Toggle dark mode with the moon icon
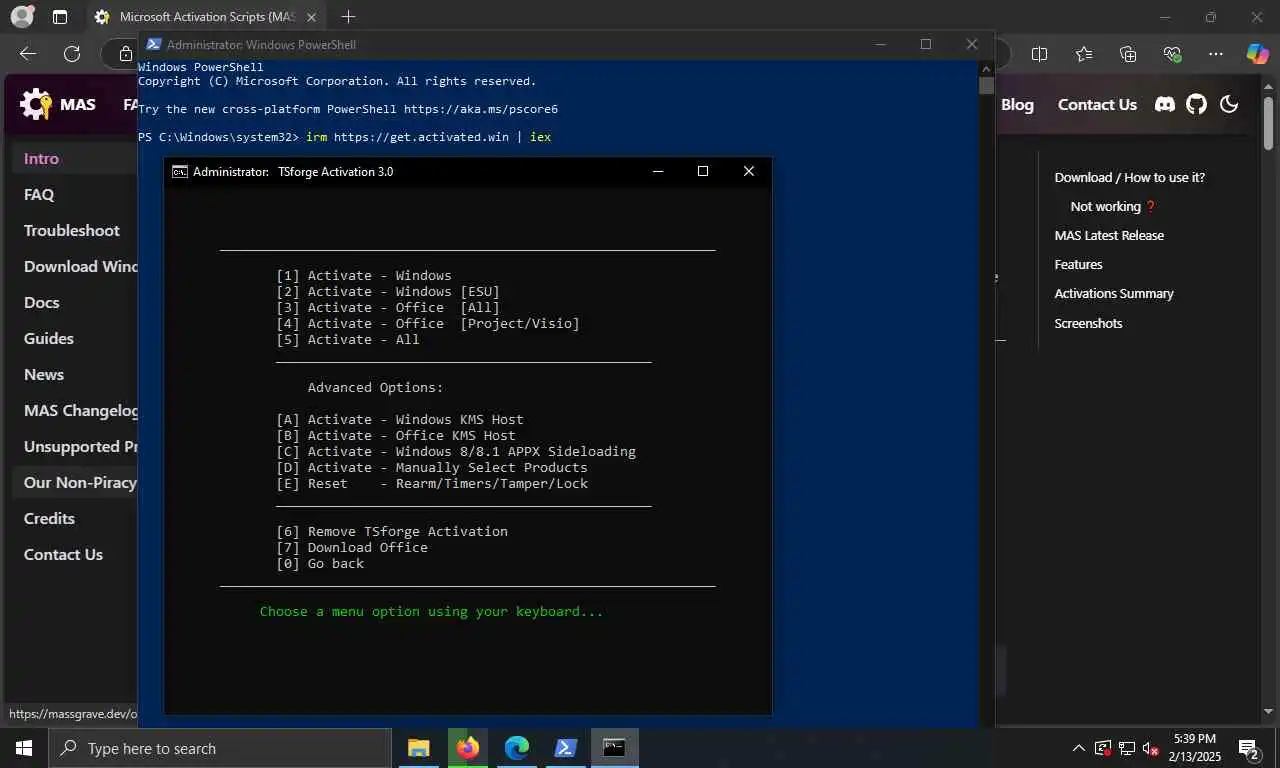 [x=1229, y=104]
